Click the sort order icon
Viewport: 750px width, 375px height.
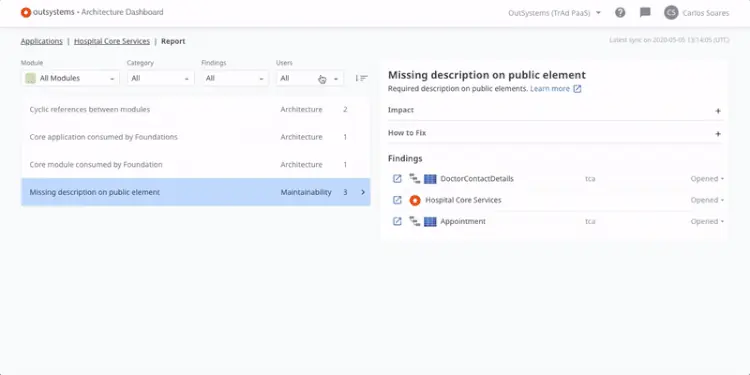pyautogui.click(x=361, y=78)
